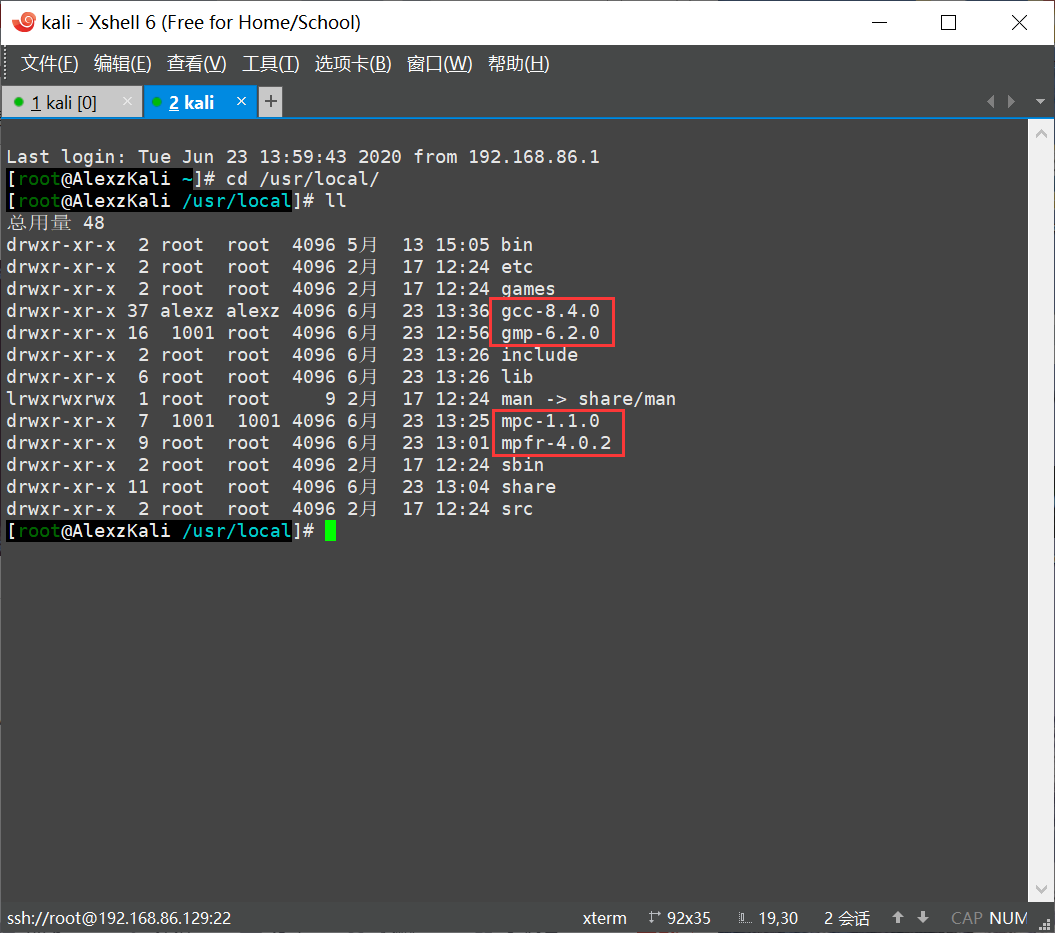Click the ssh://root@192.168.86.129:22 address
Image resolution: width=1055 pixels, height=933 pixels.
(x=119, y=918)
